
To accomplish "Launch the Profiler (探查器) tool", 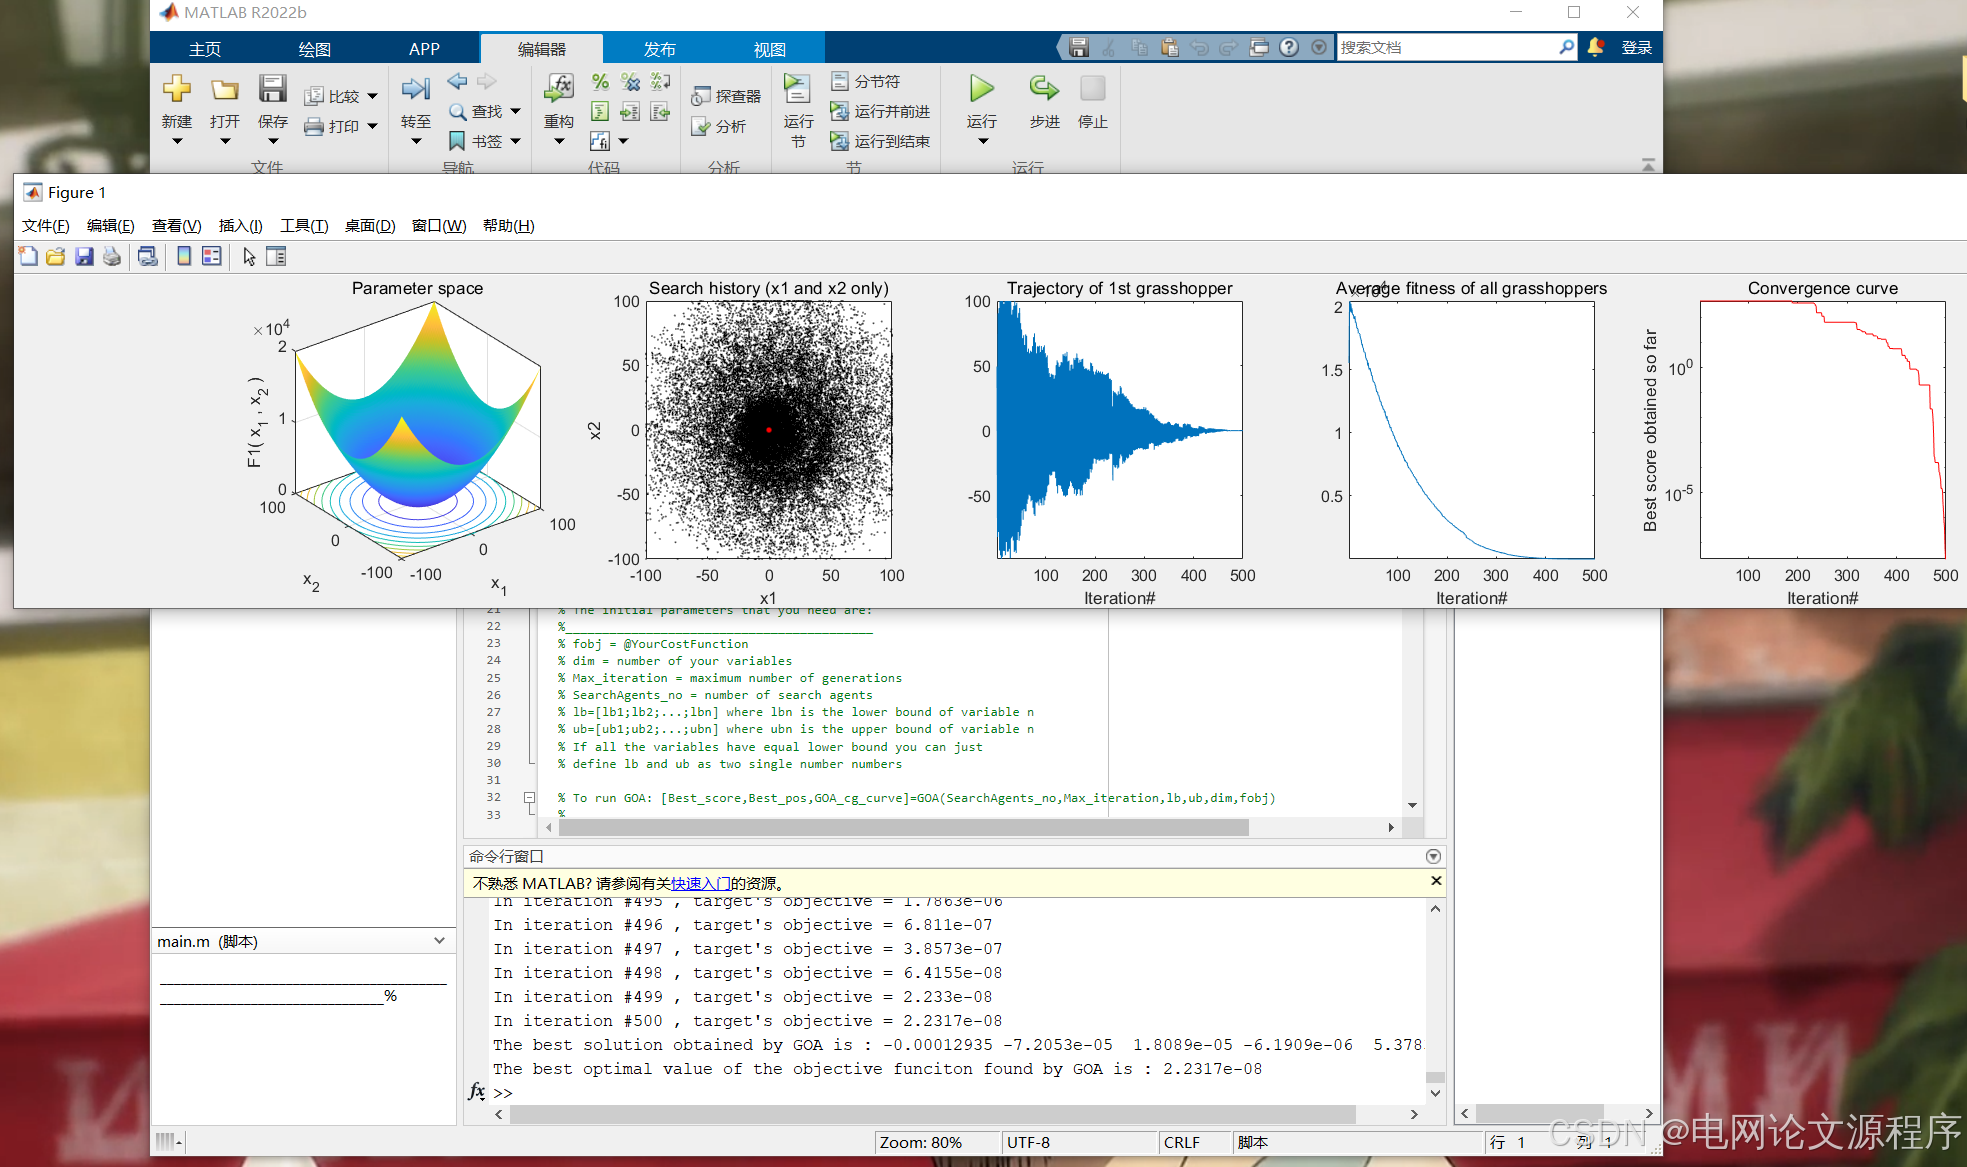I will (725, 94).
